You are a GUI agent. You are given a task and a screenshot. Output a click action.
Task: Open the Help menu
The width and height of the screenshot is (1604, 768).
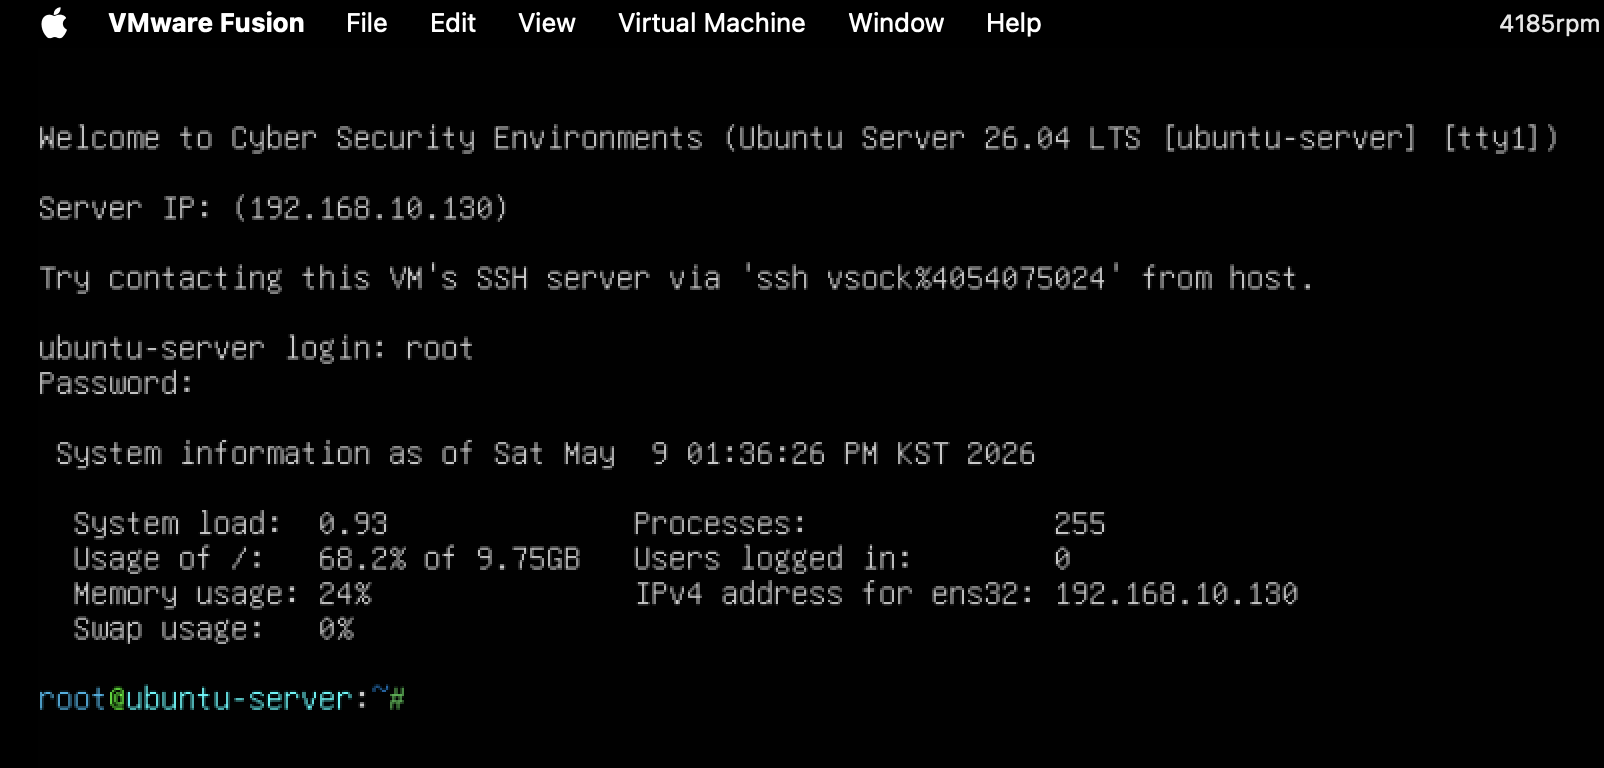[1013, 23]
